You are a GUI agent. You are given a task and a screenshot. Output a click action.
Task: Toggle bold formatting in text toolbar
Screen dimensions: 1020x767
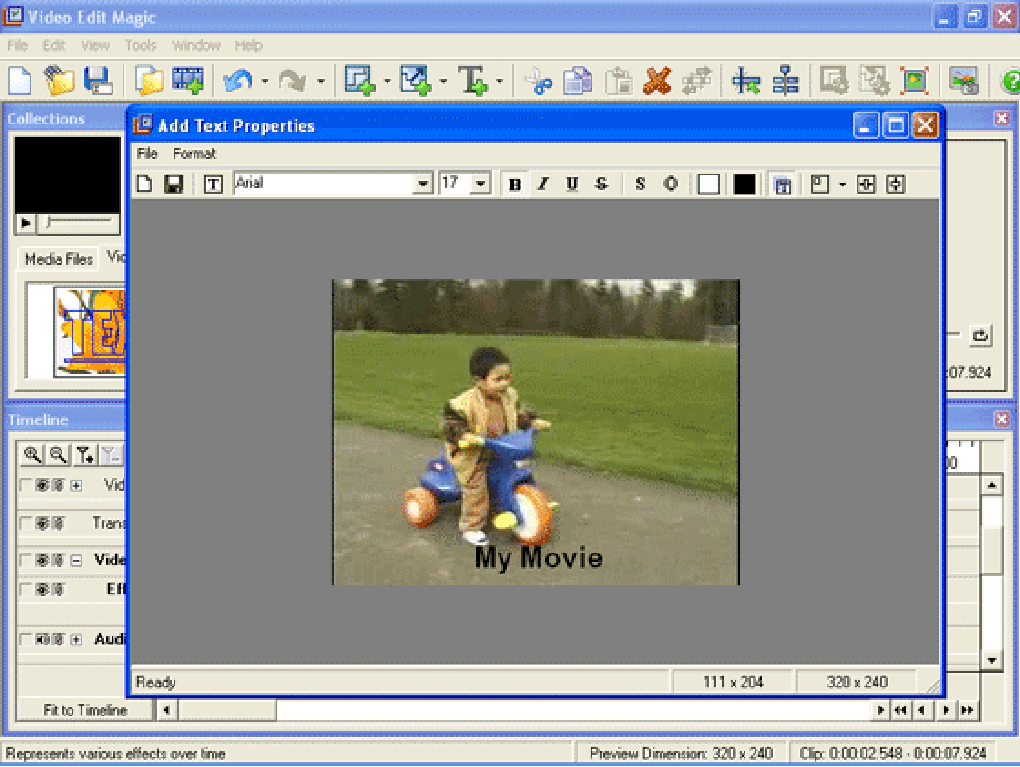point(515,184)
